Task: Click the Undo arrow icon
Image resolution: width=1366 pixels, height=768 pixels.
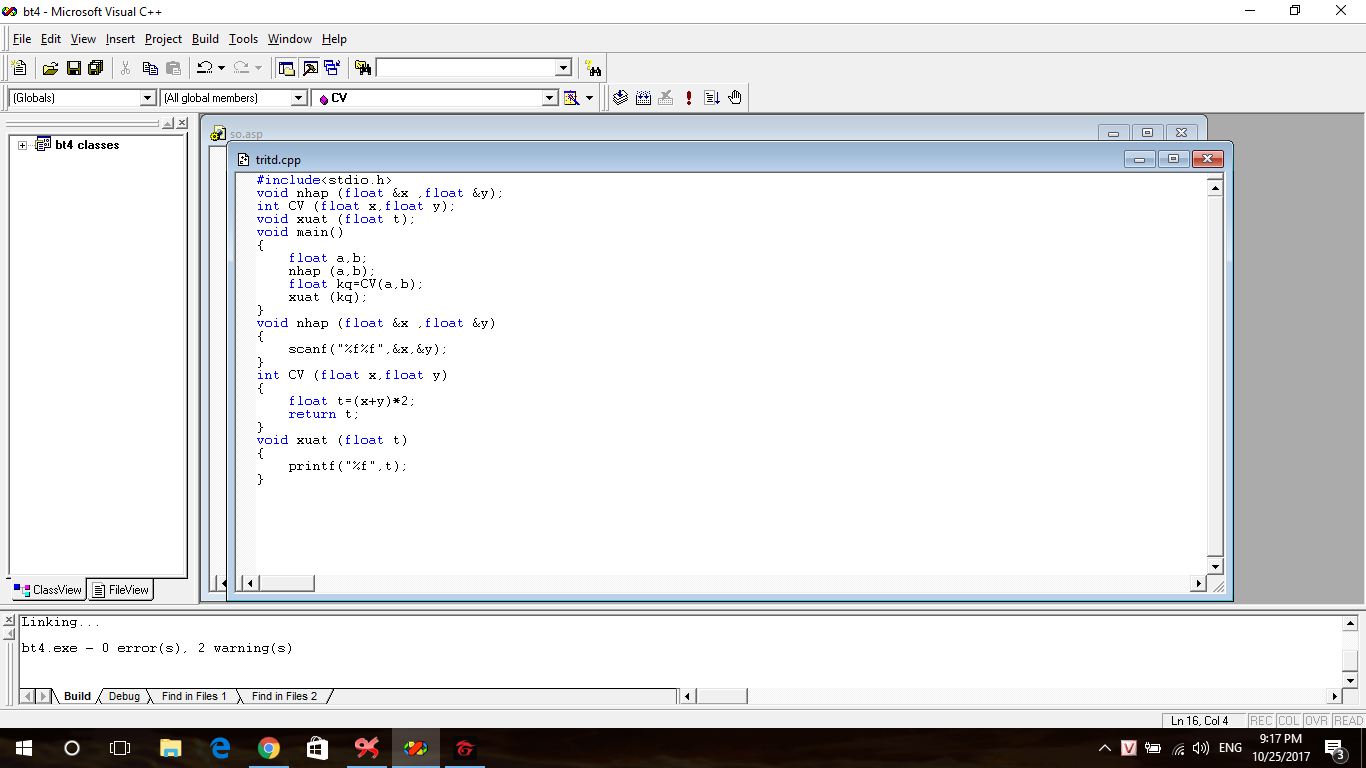Action: 204,68
